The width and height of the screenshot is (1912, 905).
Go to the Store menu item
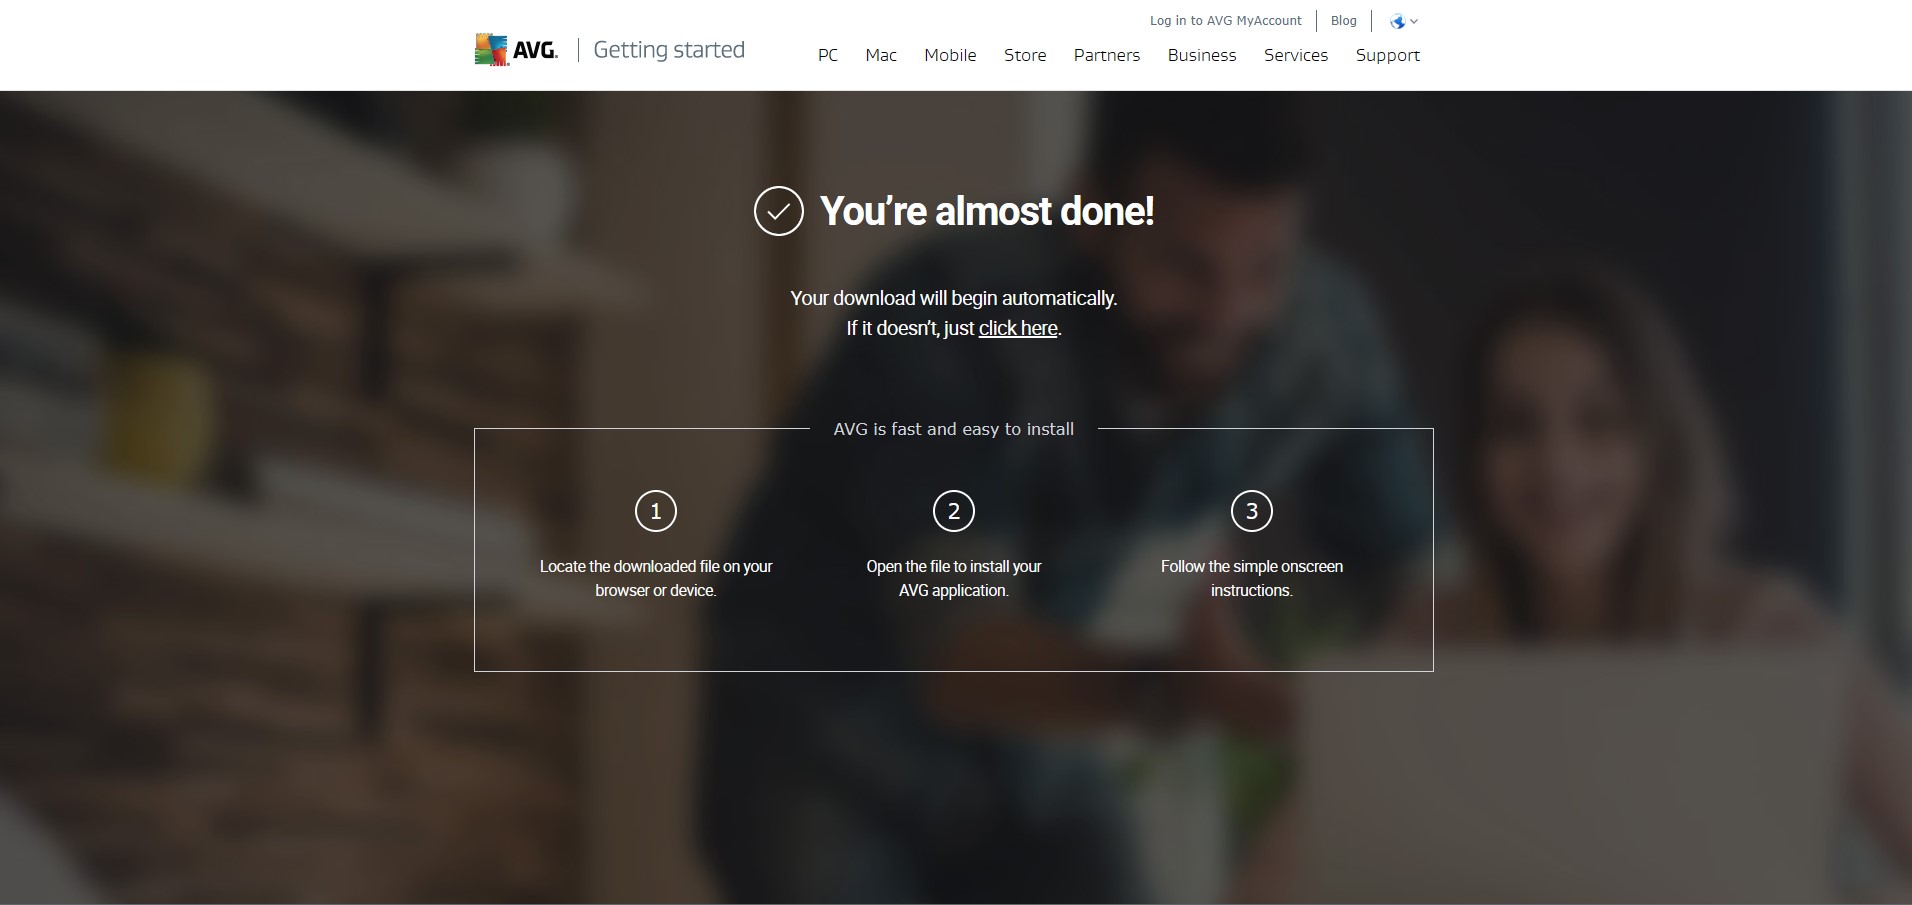click(x=1025, y=55)
